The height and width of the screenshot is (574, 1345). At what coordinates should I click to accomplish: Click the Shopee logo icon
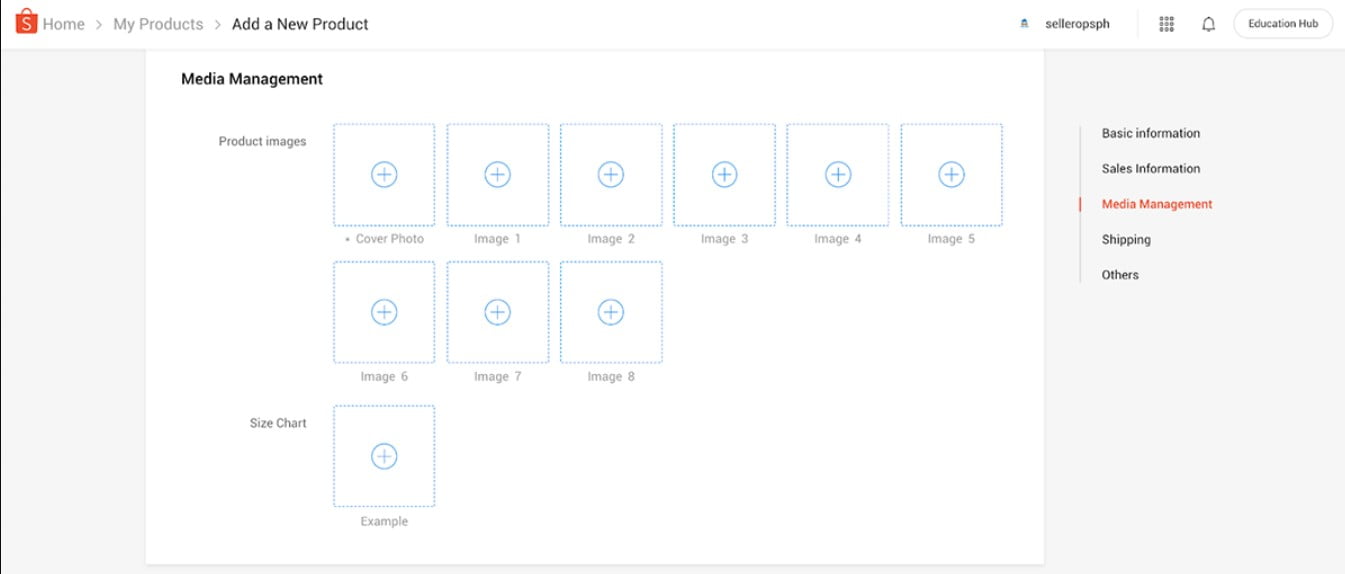26,22
